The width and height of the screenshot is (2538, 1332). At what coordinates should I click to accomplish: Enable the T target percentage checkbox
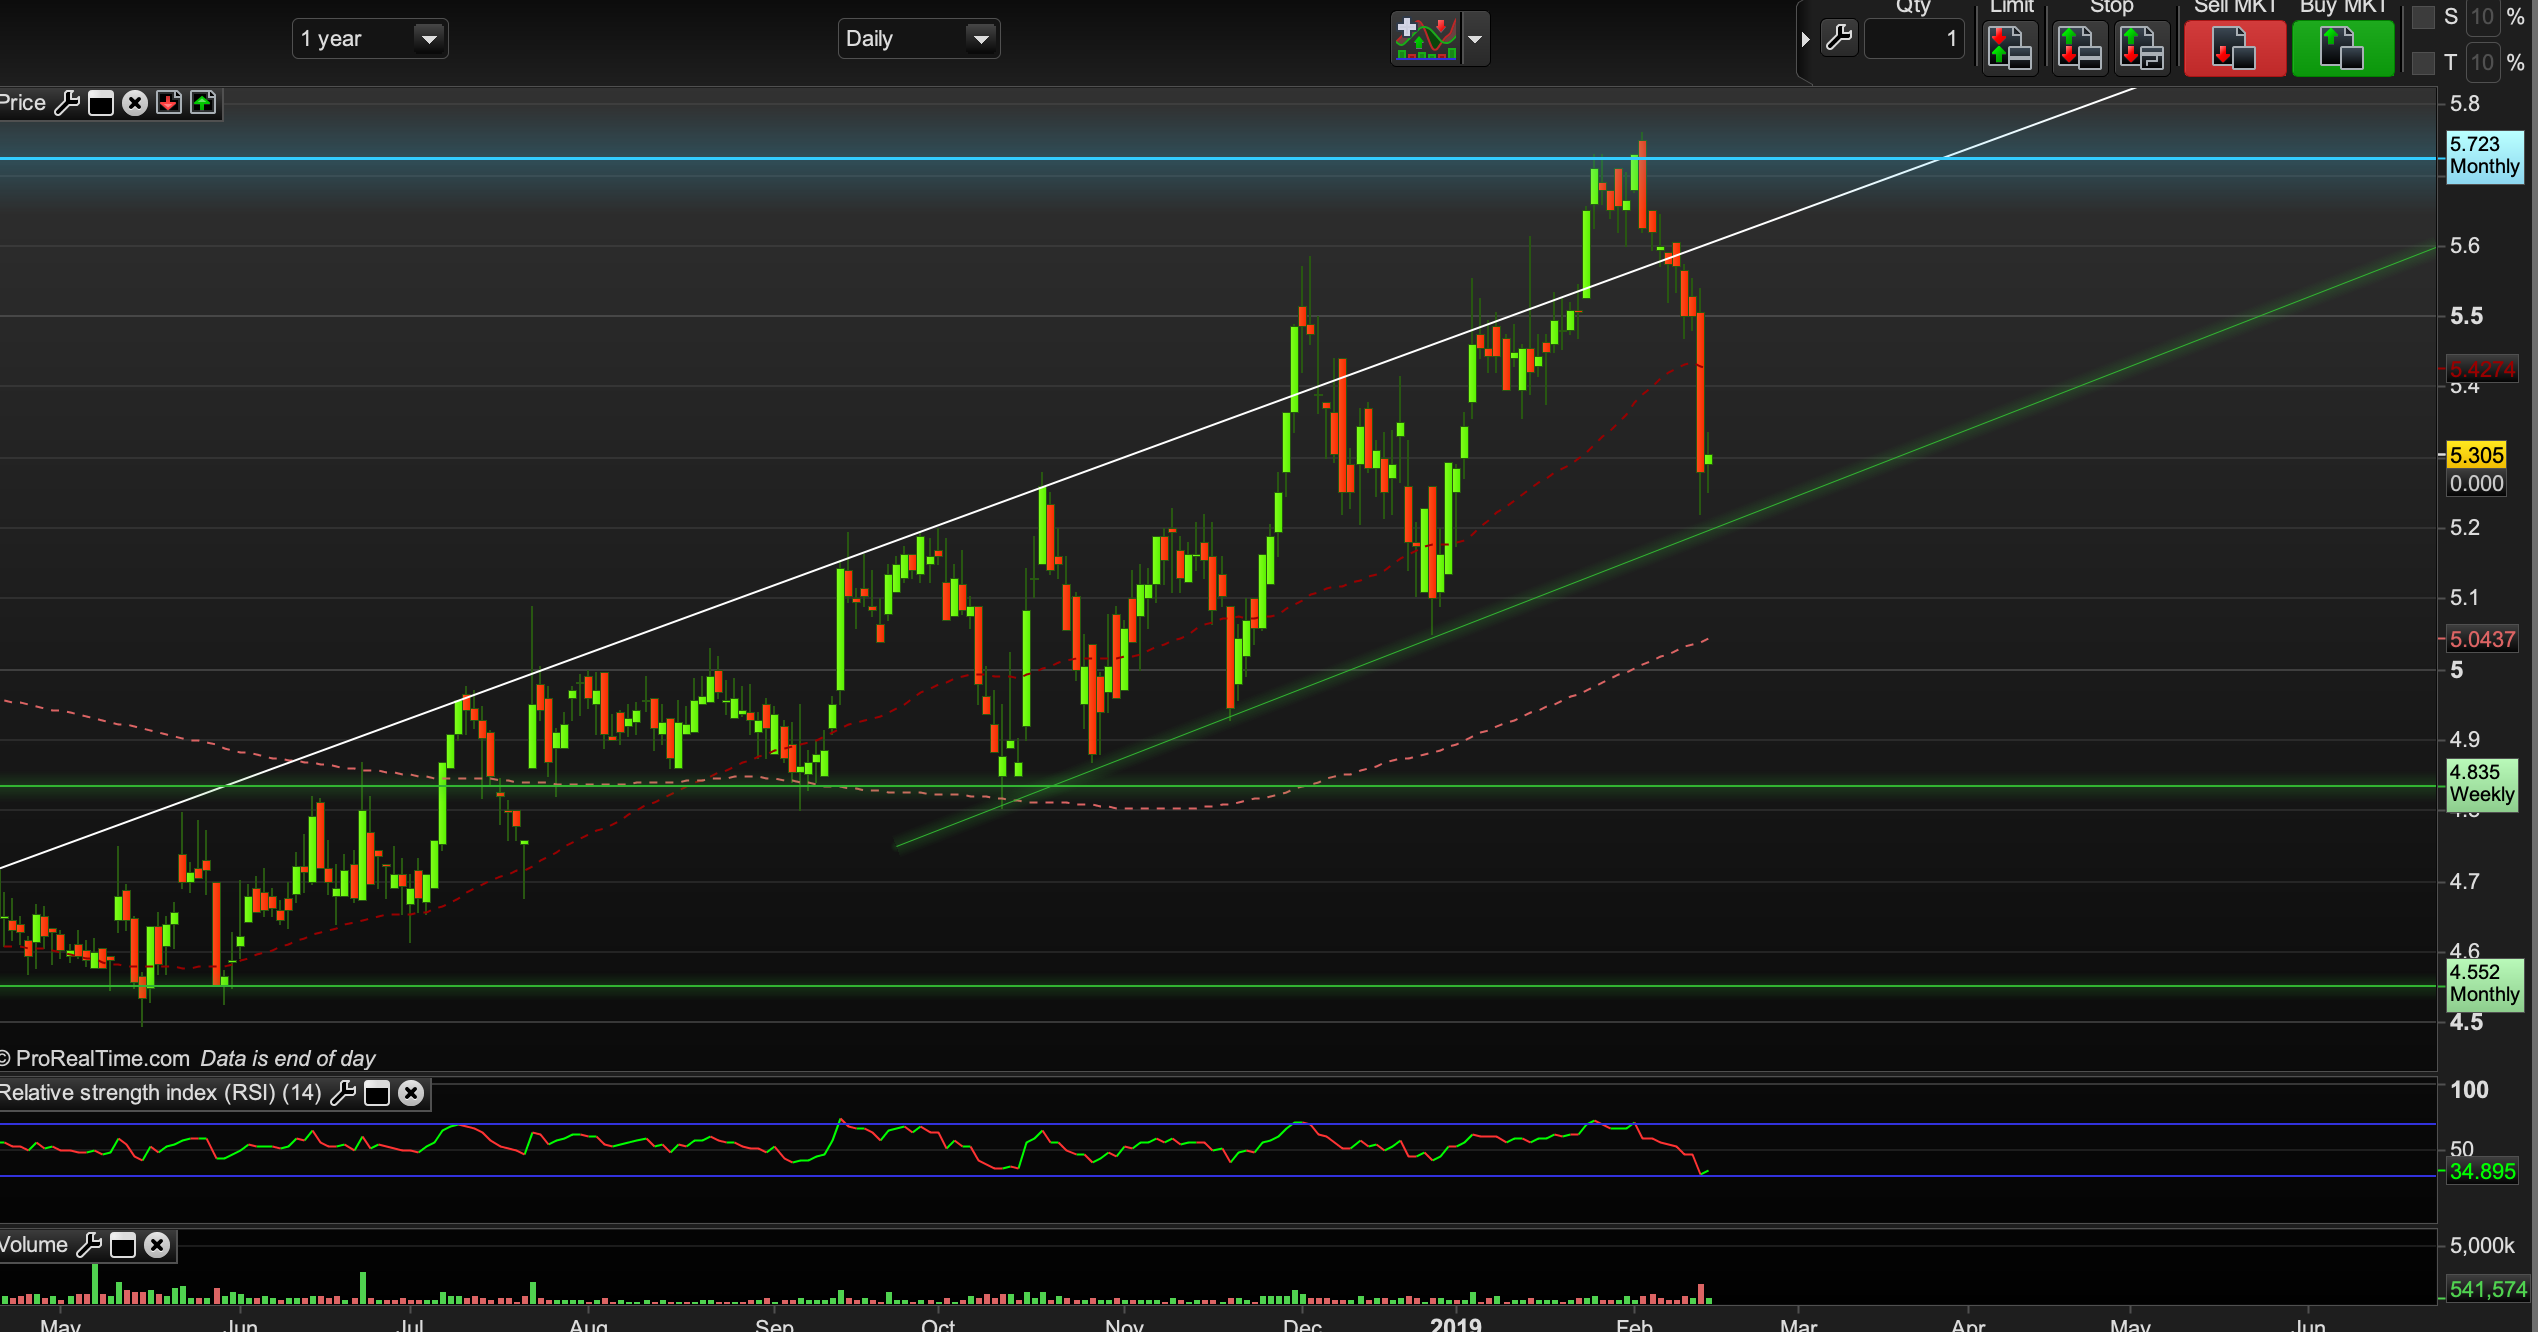click(2423, 63)
